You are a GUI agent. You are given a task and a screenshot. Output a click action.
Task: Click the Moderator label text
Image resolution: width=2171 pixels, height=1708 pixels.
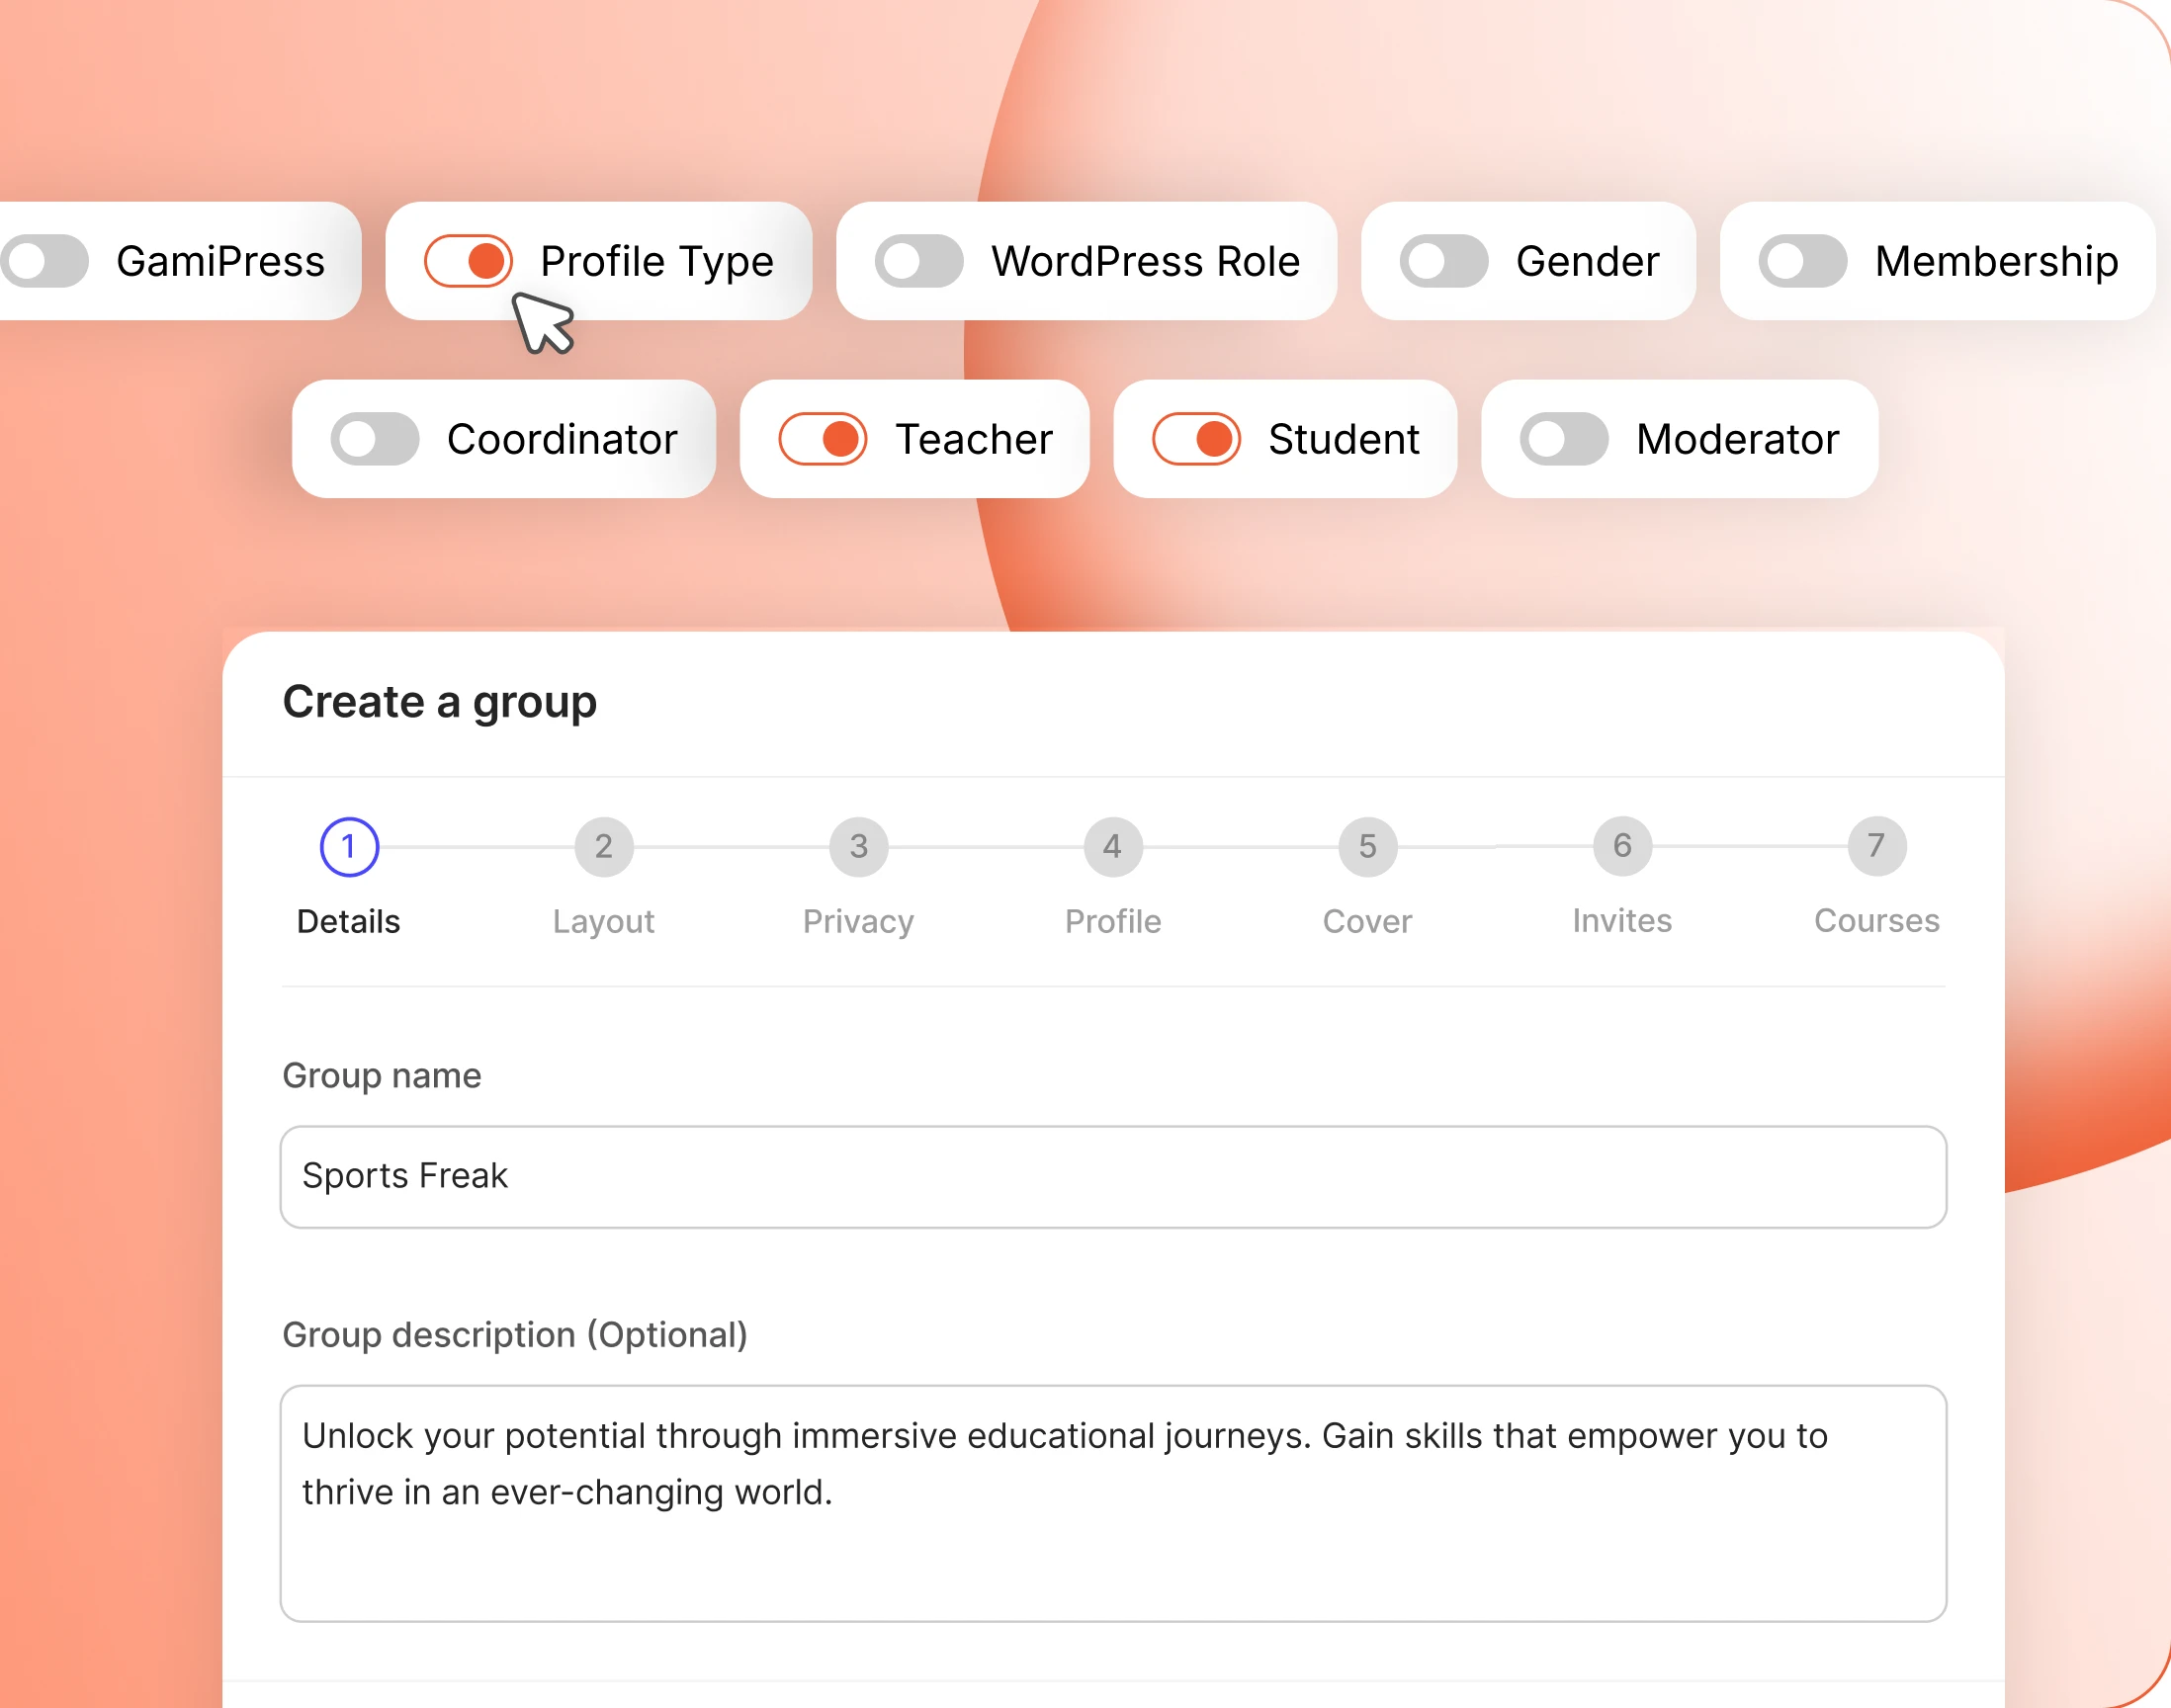click(1738, 439)
